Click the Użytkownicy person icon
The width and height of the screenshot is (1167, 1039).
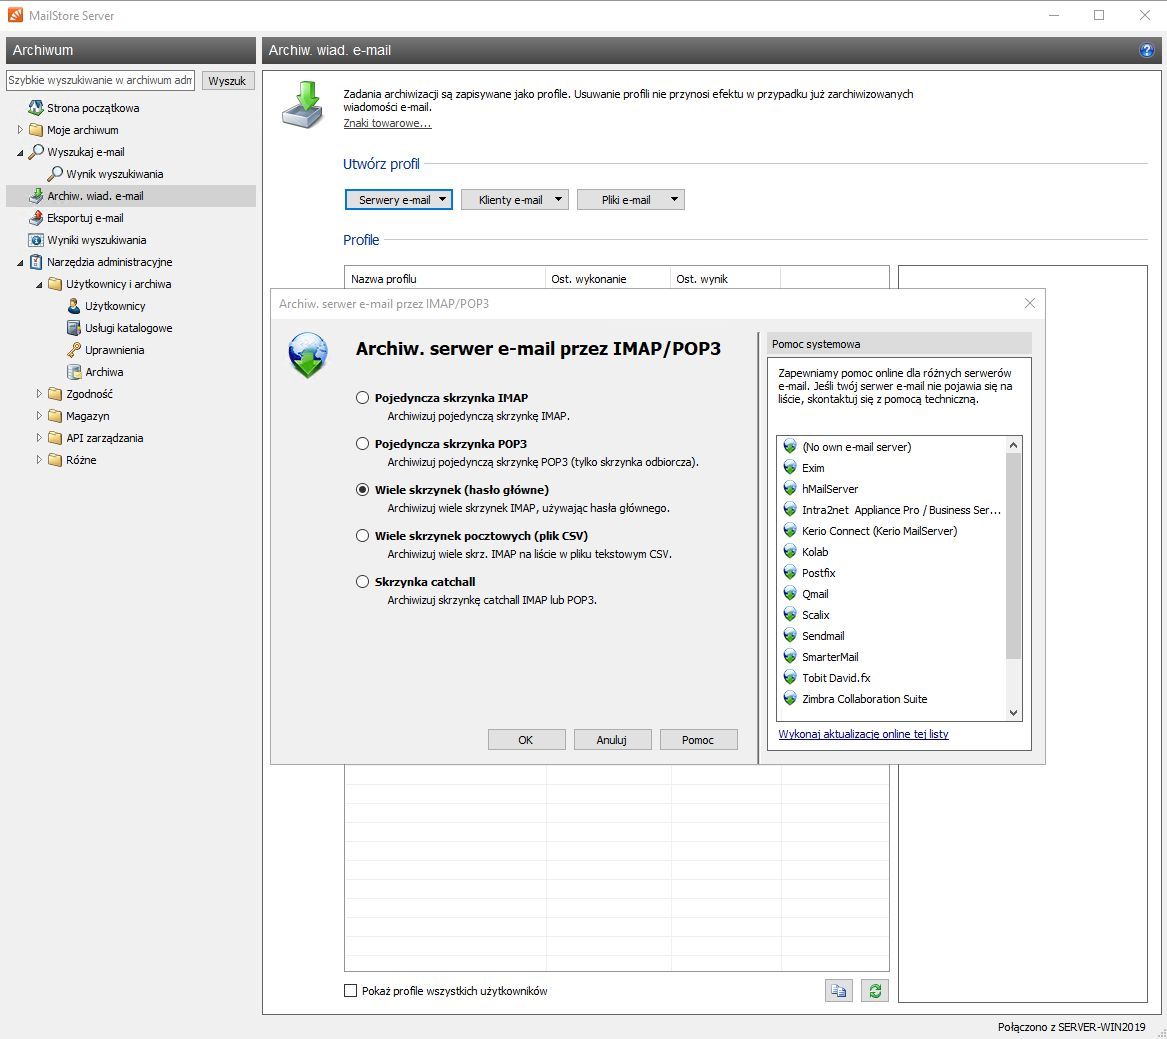74,306
